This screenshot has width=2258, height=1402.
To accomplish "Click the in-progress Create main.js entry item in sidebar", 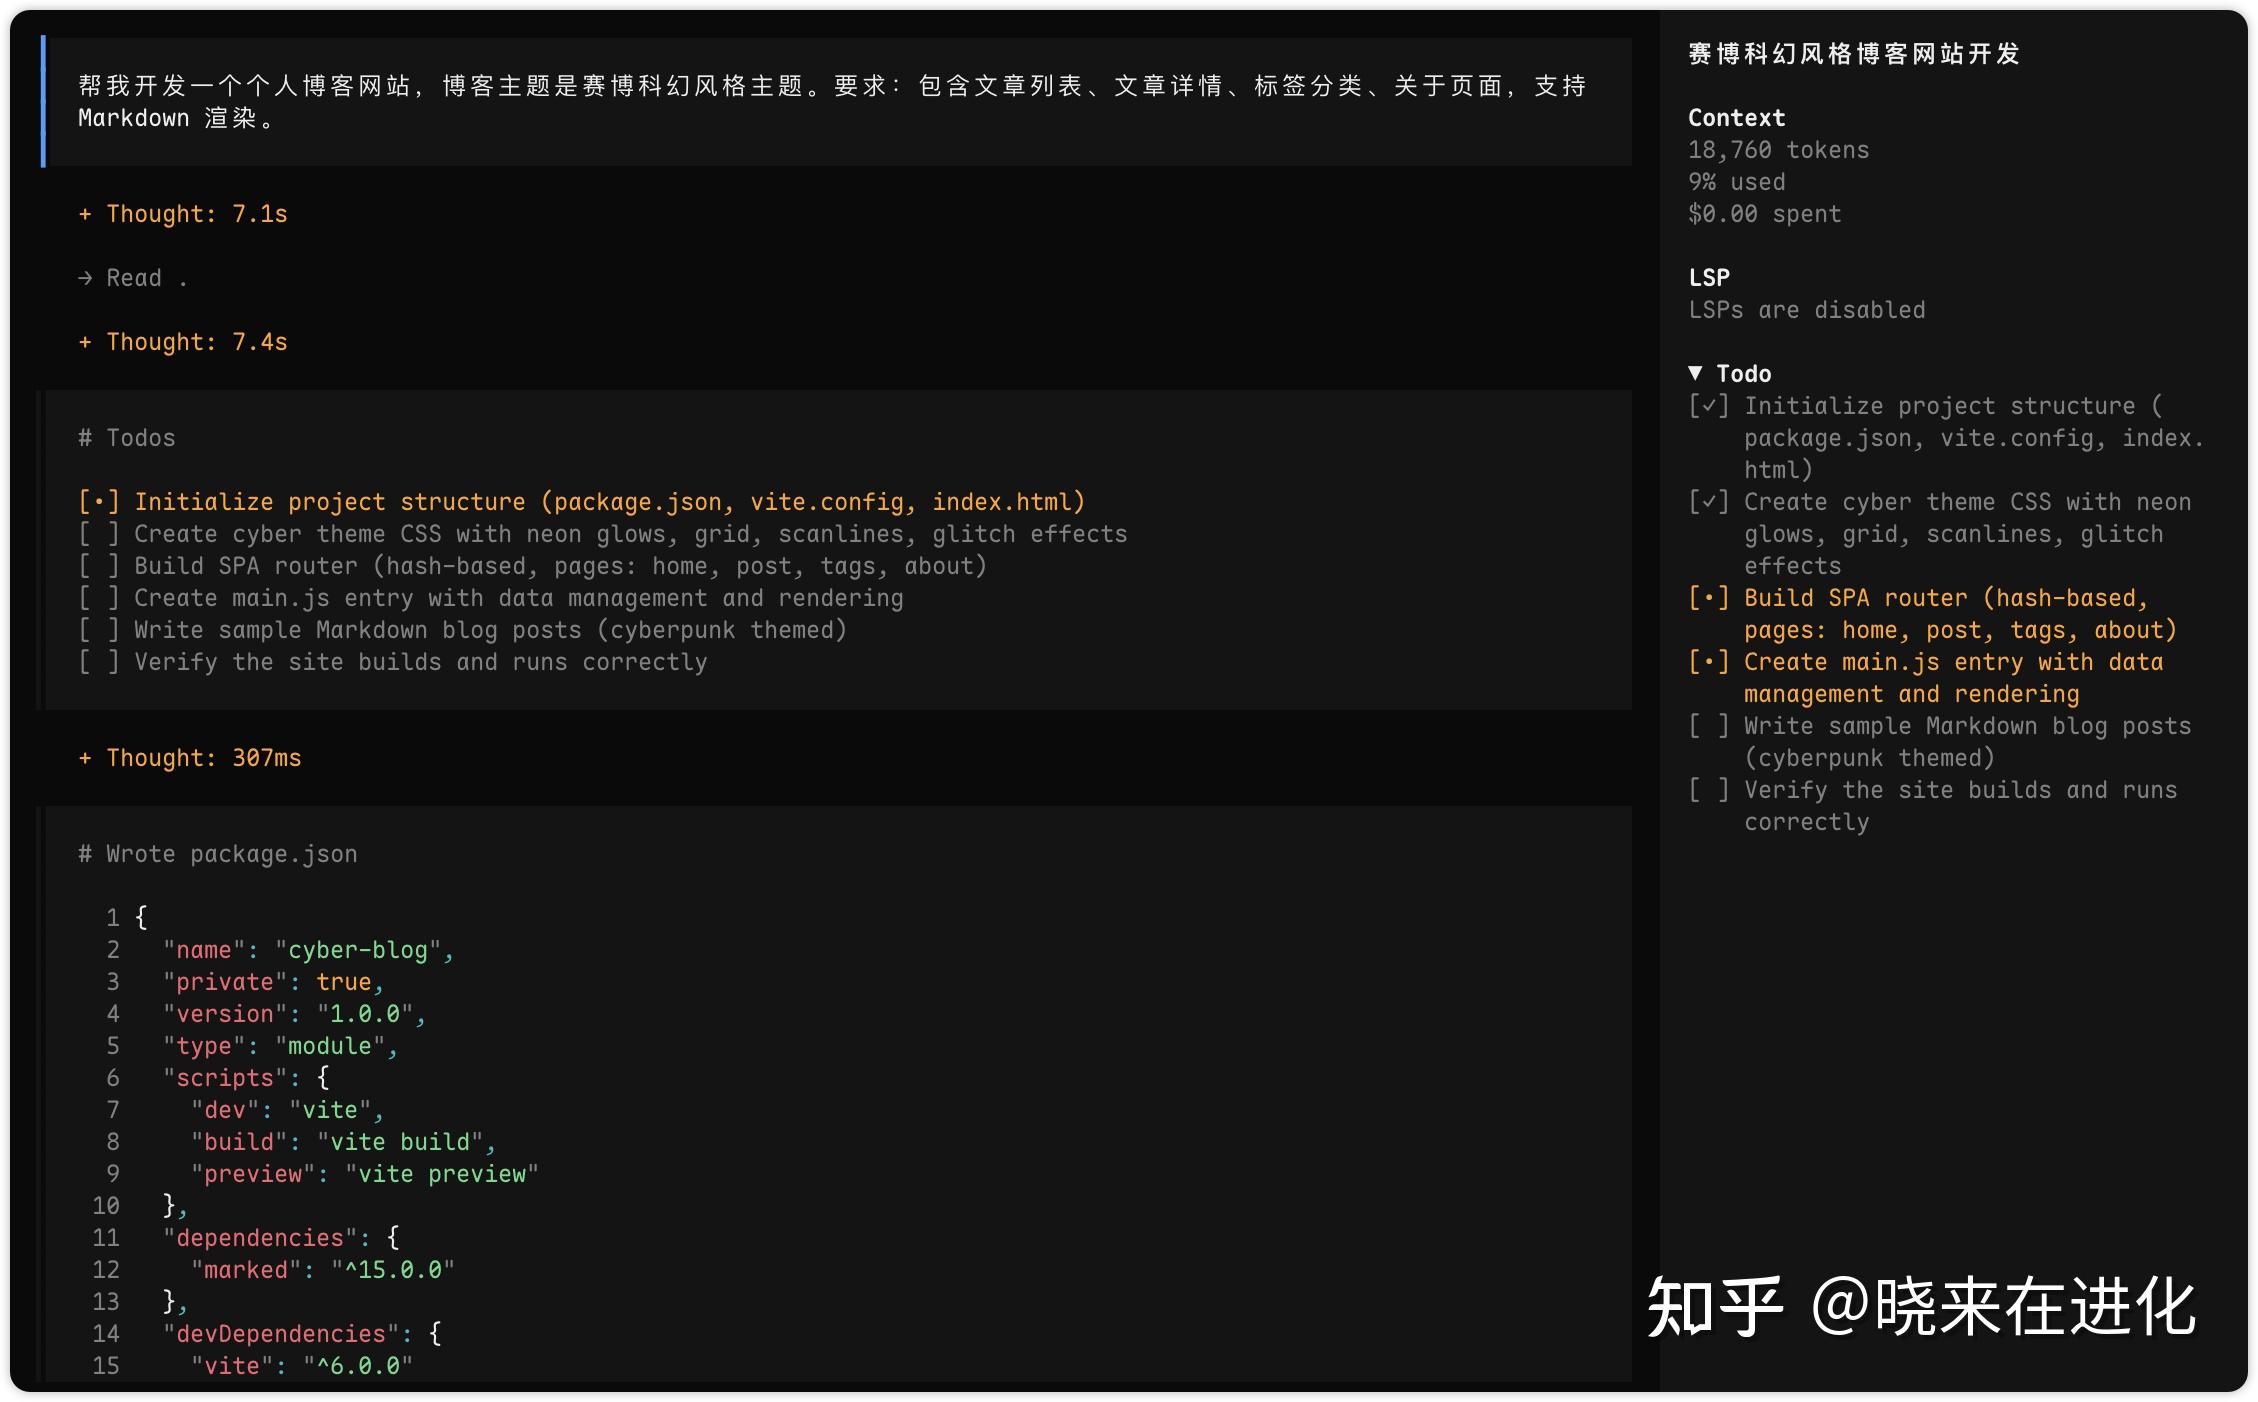I will point(1926,678).
